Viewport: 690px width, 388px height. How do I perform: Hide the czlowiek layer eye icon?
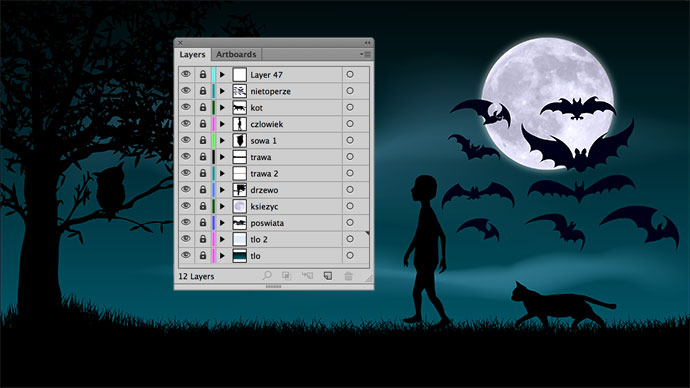(186, 124)
